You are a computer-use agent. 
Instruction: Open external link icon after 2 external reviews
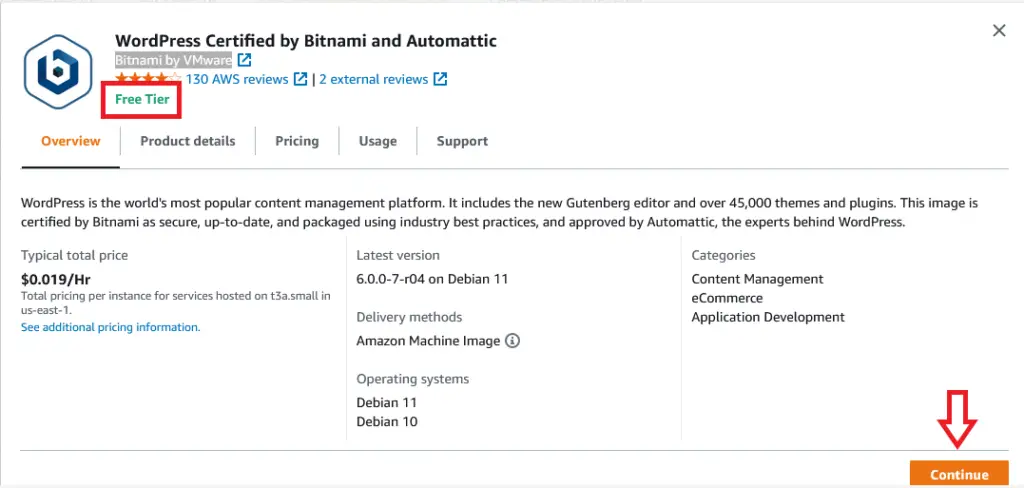pyautogui.click(x=441, y=79)
